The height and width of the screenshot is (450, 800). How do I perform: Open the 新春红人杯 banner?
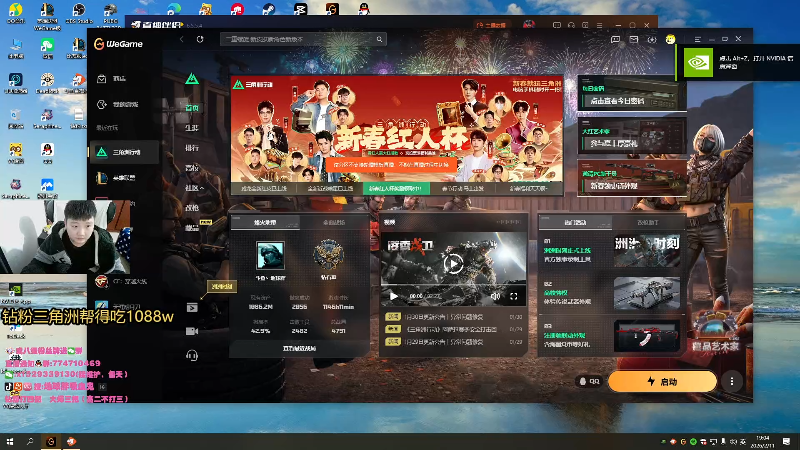[x=396, y=130]
